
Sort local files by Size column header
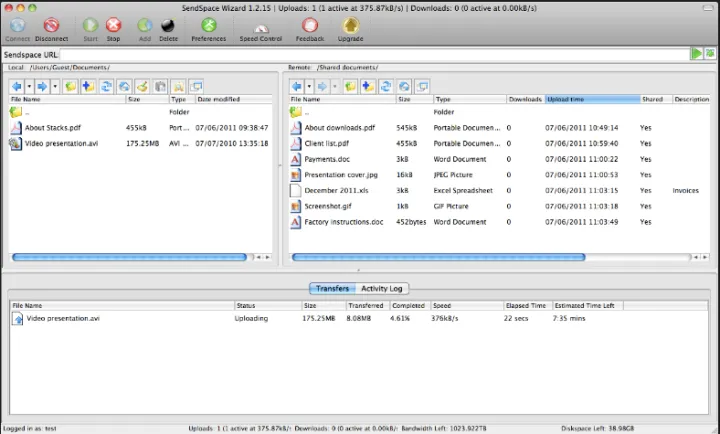click(x=147, y=100)
